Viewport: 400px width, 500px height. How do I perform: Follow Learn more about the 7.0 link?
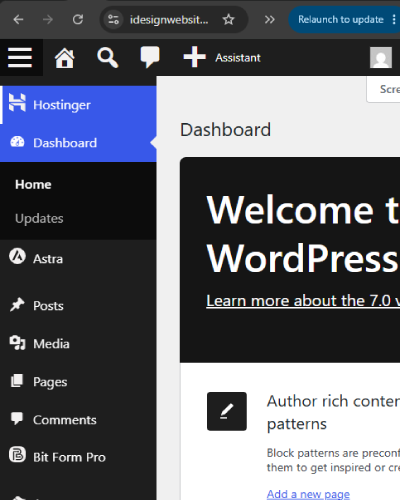303,301
